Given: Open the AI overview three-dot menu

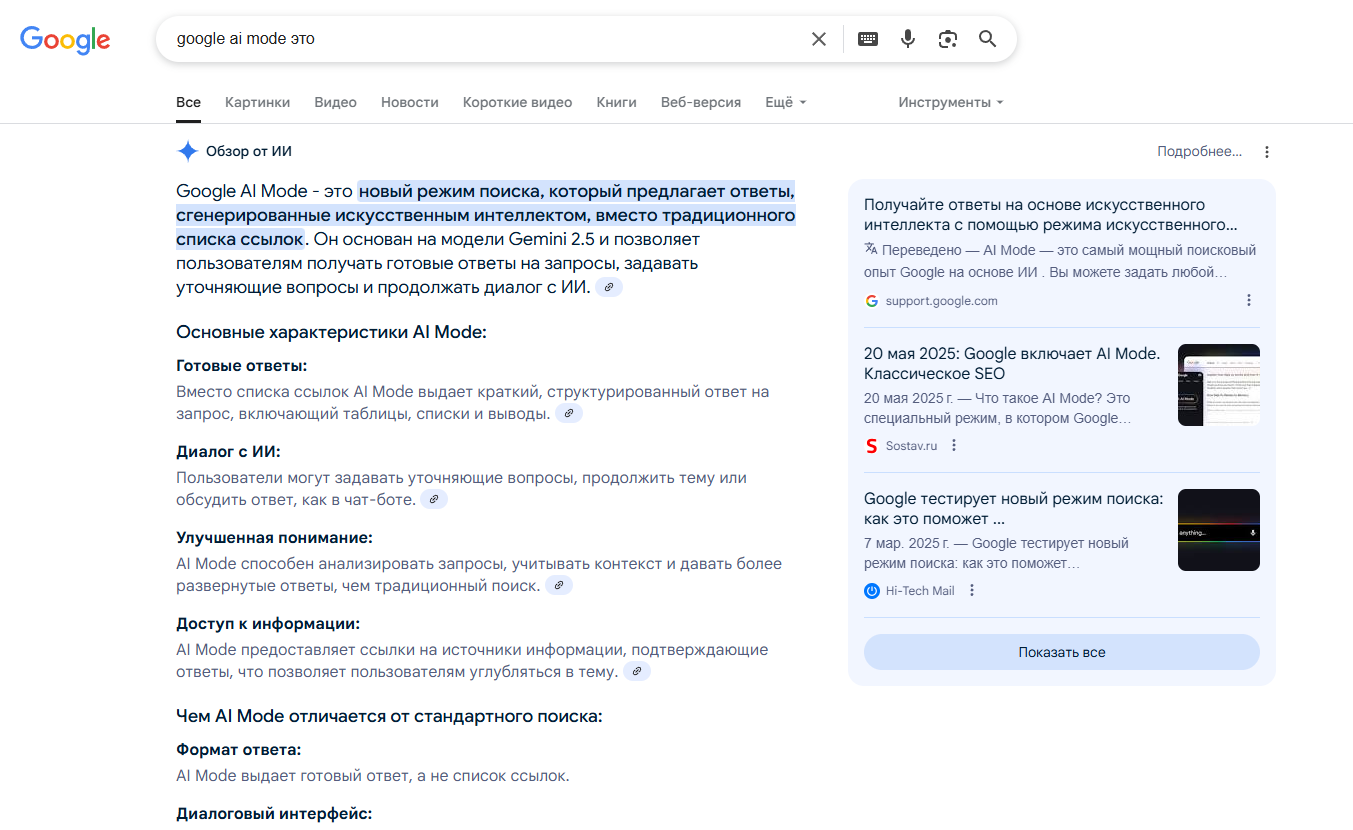Looking at the screenshot, I should 1267,152.
